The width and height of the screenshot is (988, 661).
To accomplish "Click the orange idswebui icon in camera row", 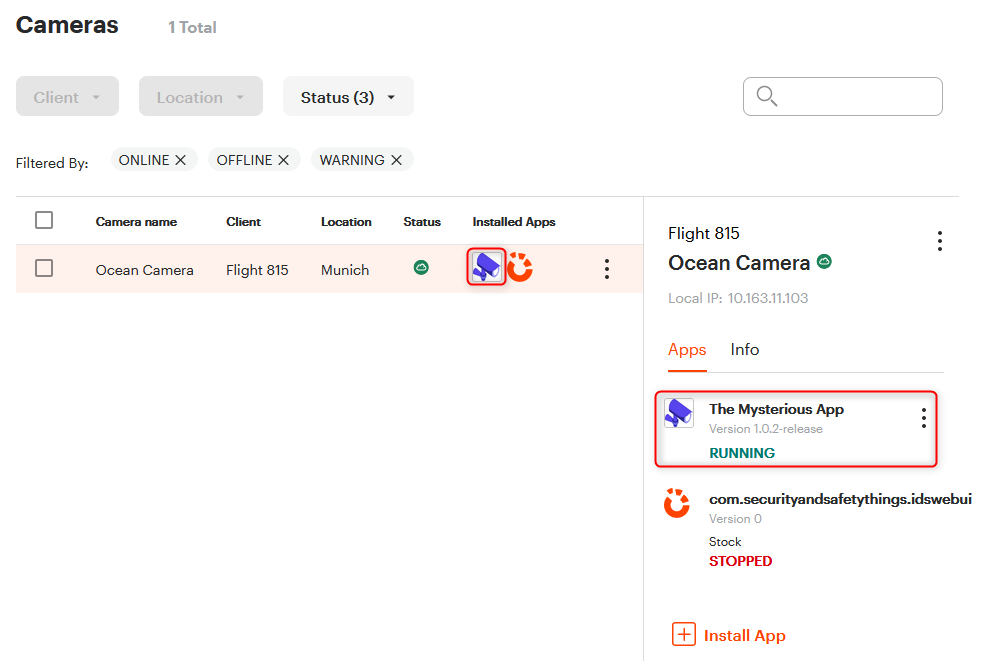I will pyautogui.click(x=520, y=268).
